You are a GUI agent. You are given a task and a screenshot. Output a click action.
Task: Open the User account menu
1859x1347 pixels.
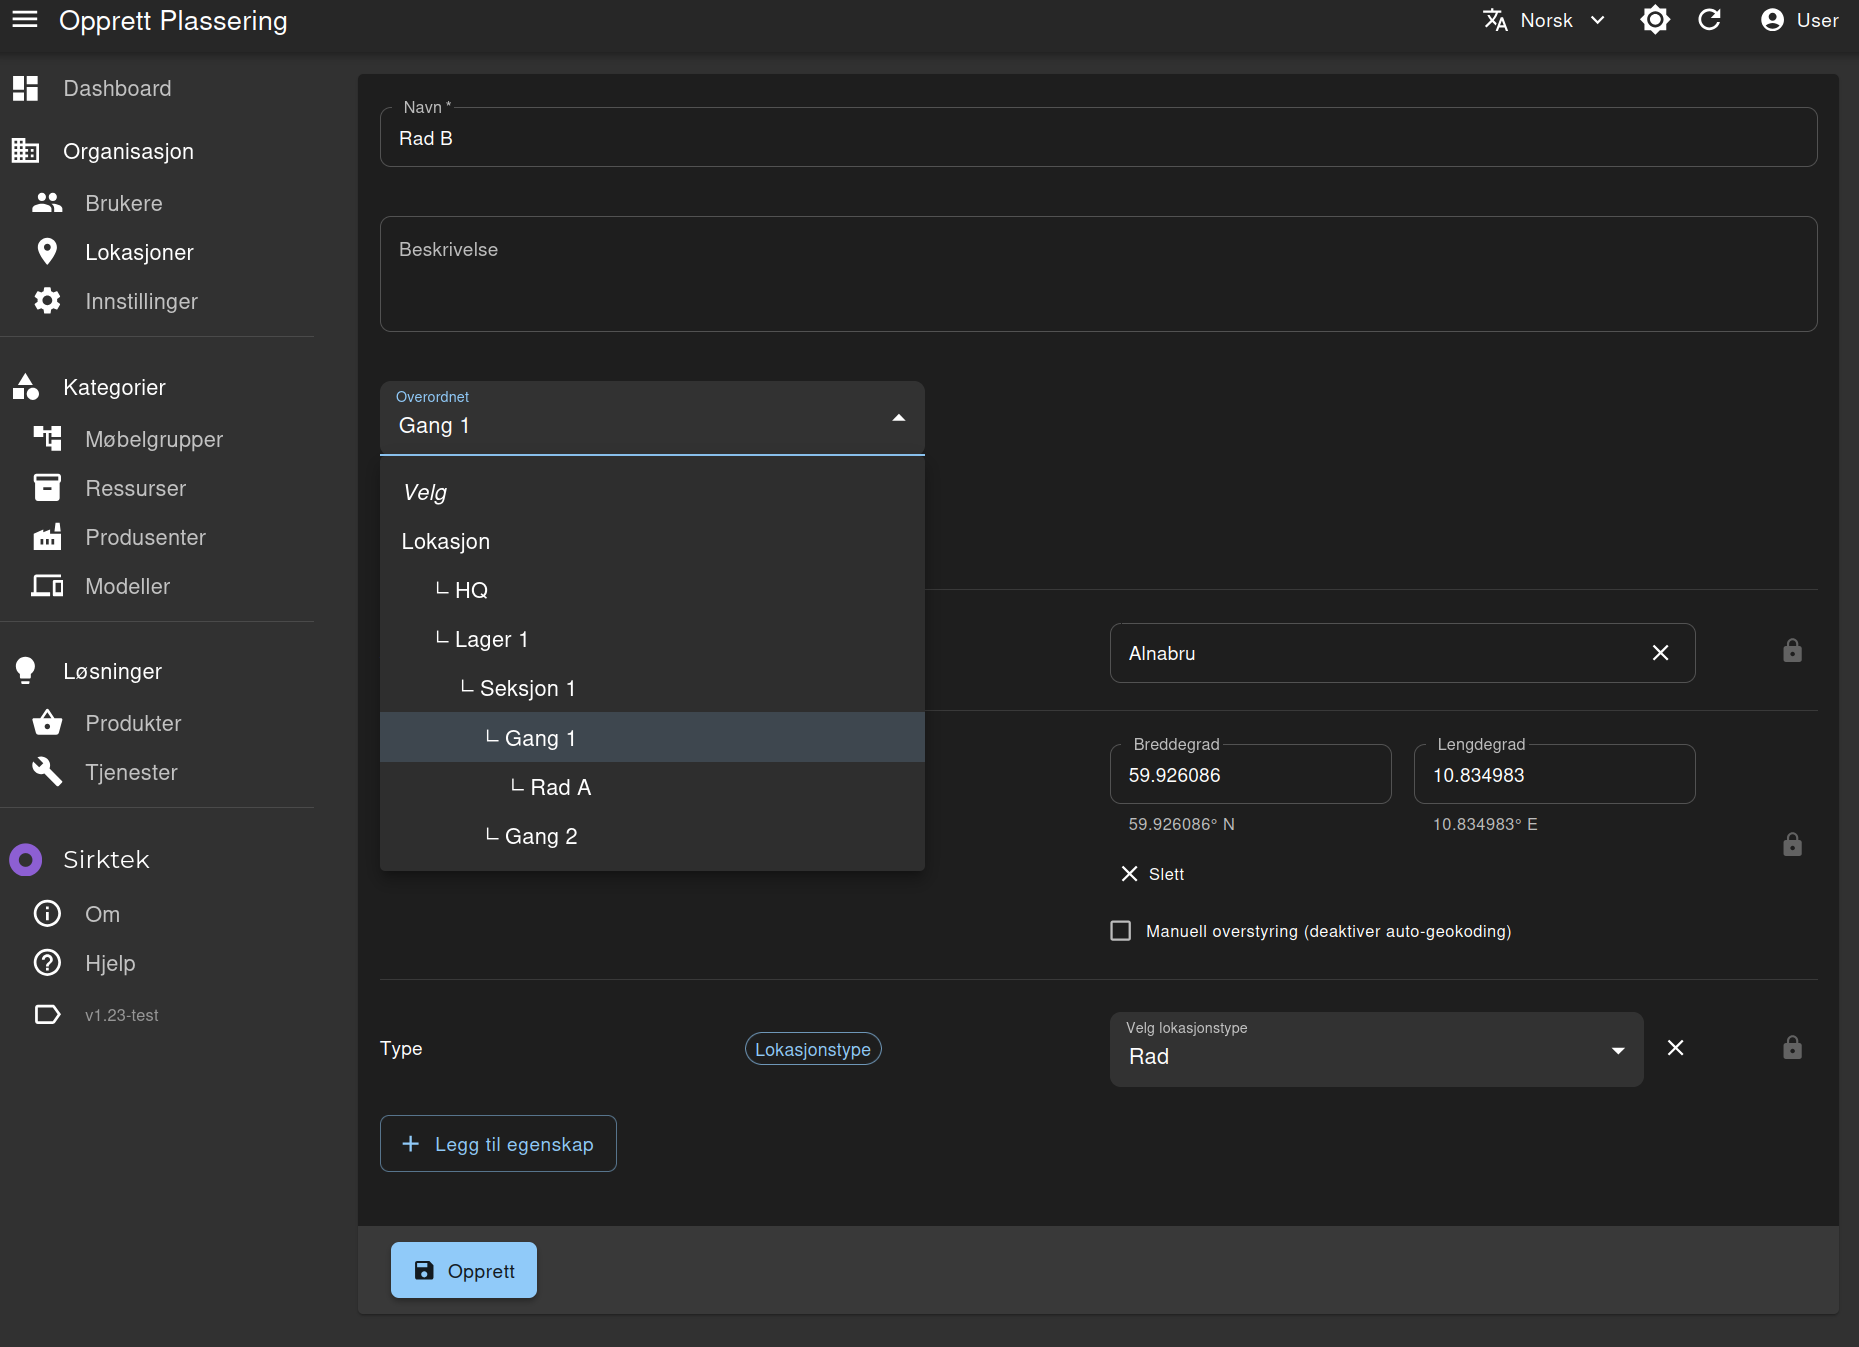(1799, 20)
